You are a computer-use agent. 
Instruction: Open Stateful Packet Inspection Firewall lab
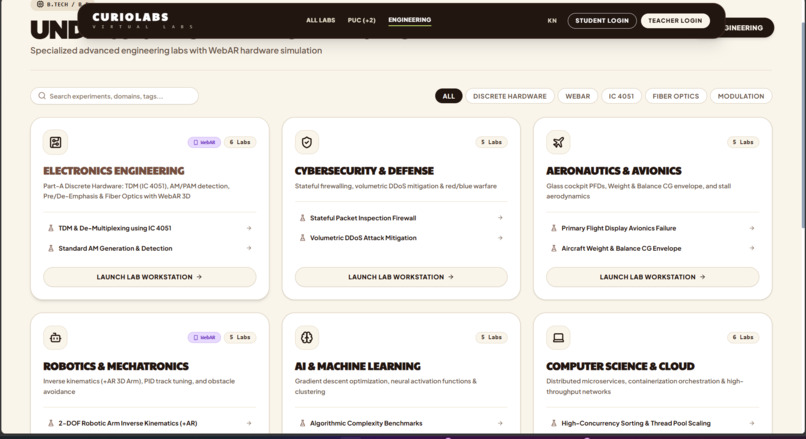coord(401,218)
